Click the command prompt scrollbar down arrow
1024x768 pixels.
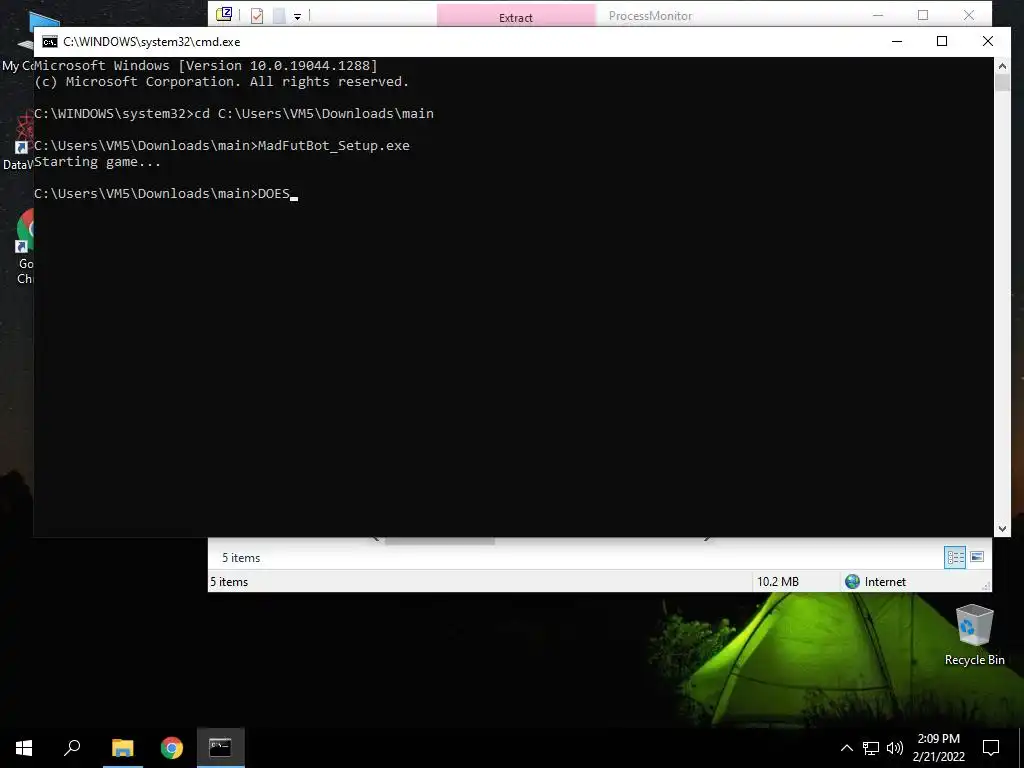coord(1002,529)
